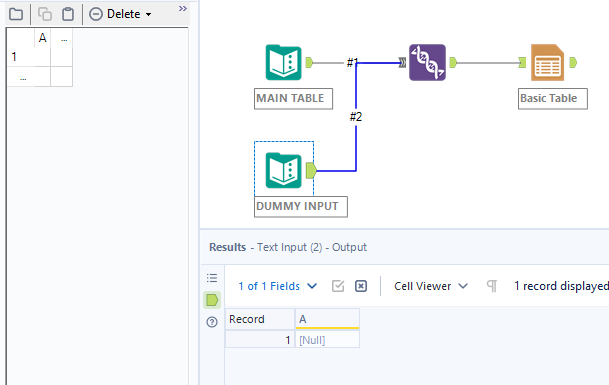
Task: Click connection label #2
Action: click(356, 117)
